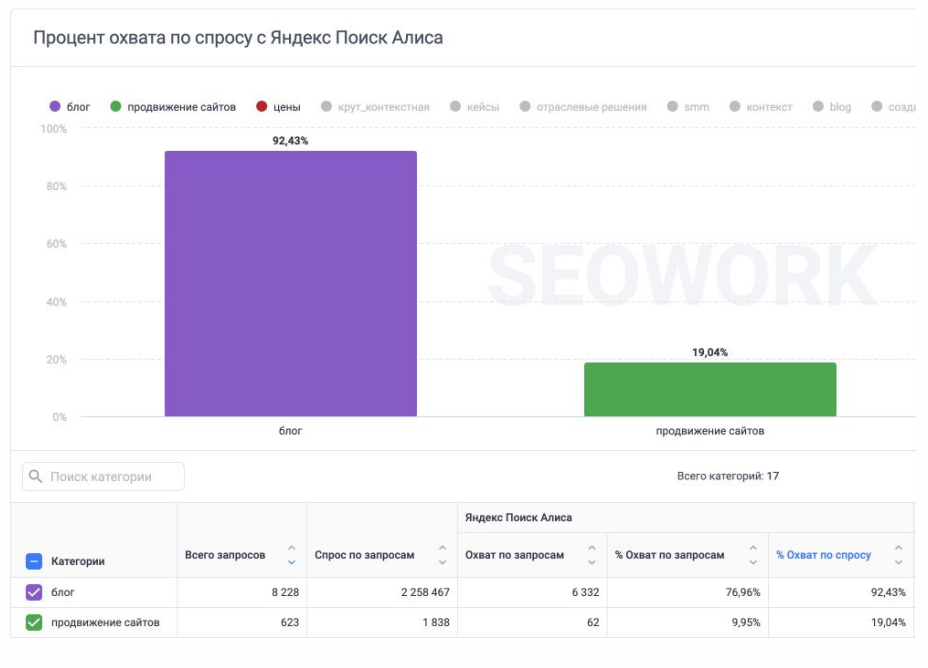Sort by % Охват по спросу arrows
928x668 pixels.
click(x=898, y=555)
